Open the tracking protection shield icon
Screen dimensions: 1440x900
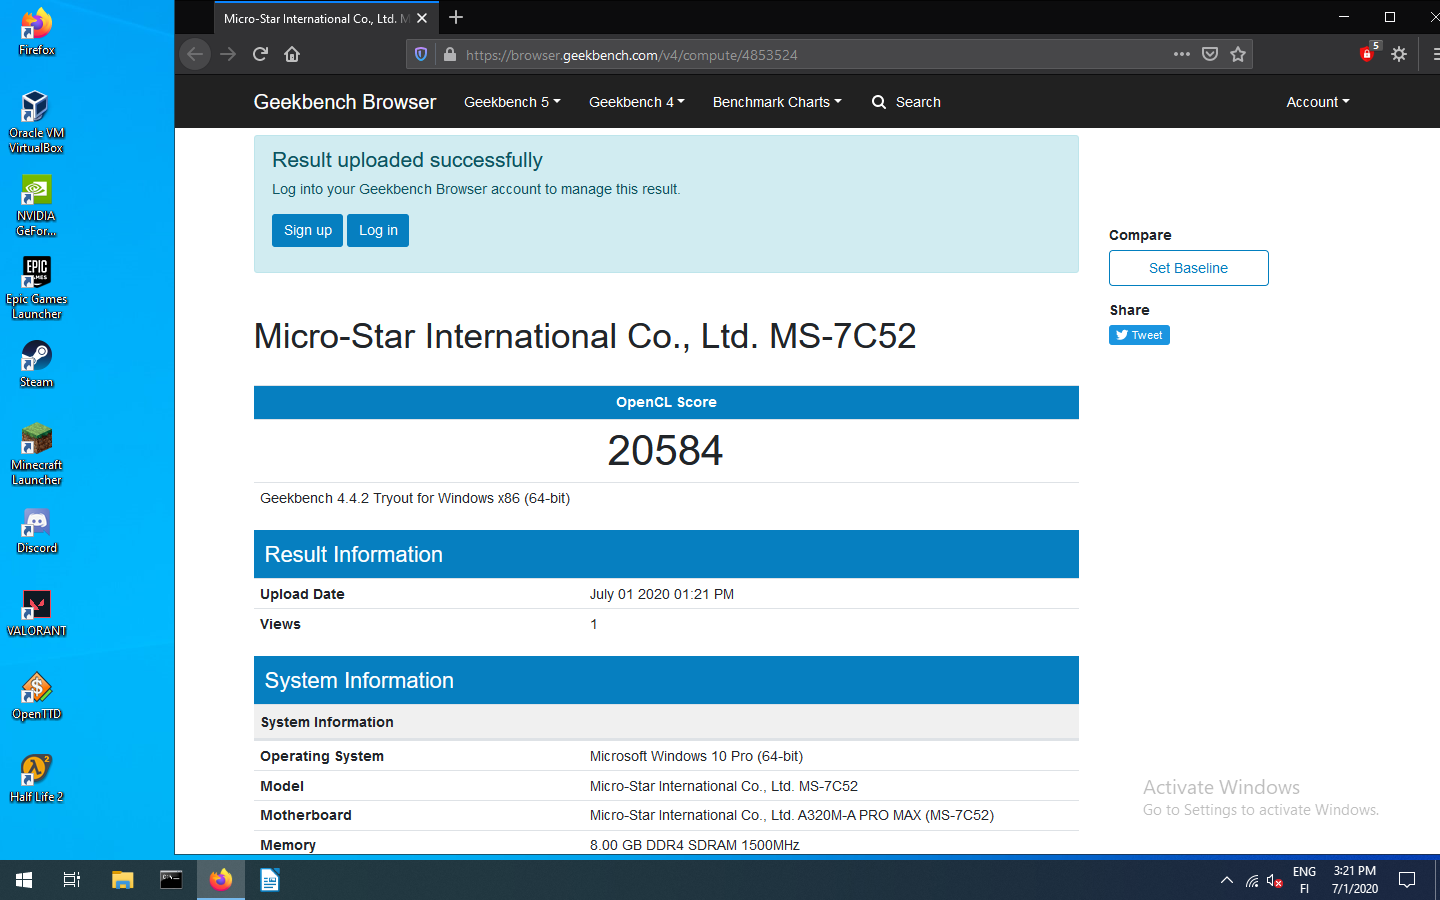pos(421,54)
